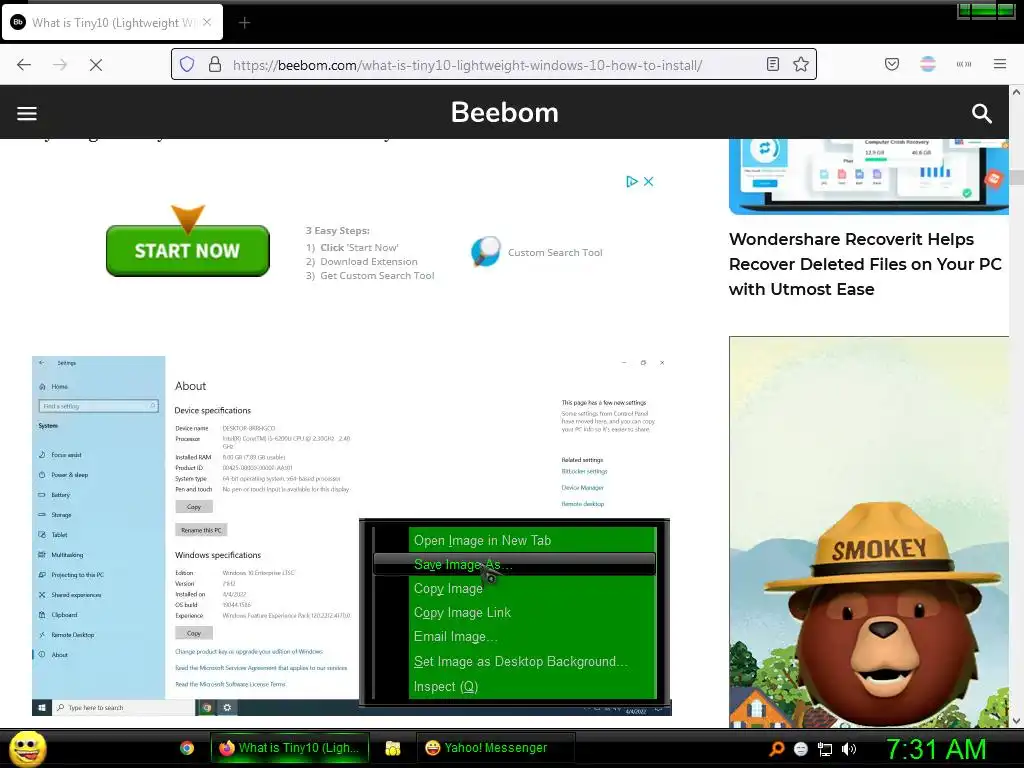Open the Wondershare Recoverit article link

point(865,264)
